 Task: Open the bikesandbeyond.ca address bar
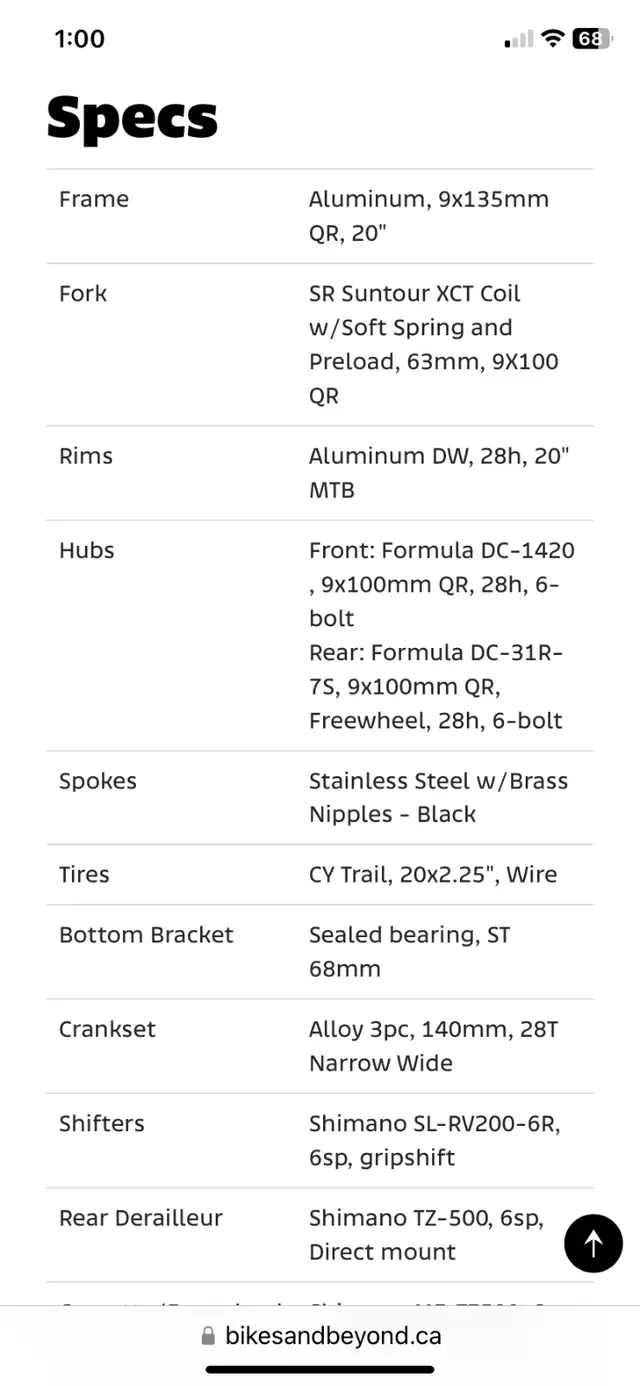pos(320,1336)
